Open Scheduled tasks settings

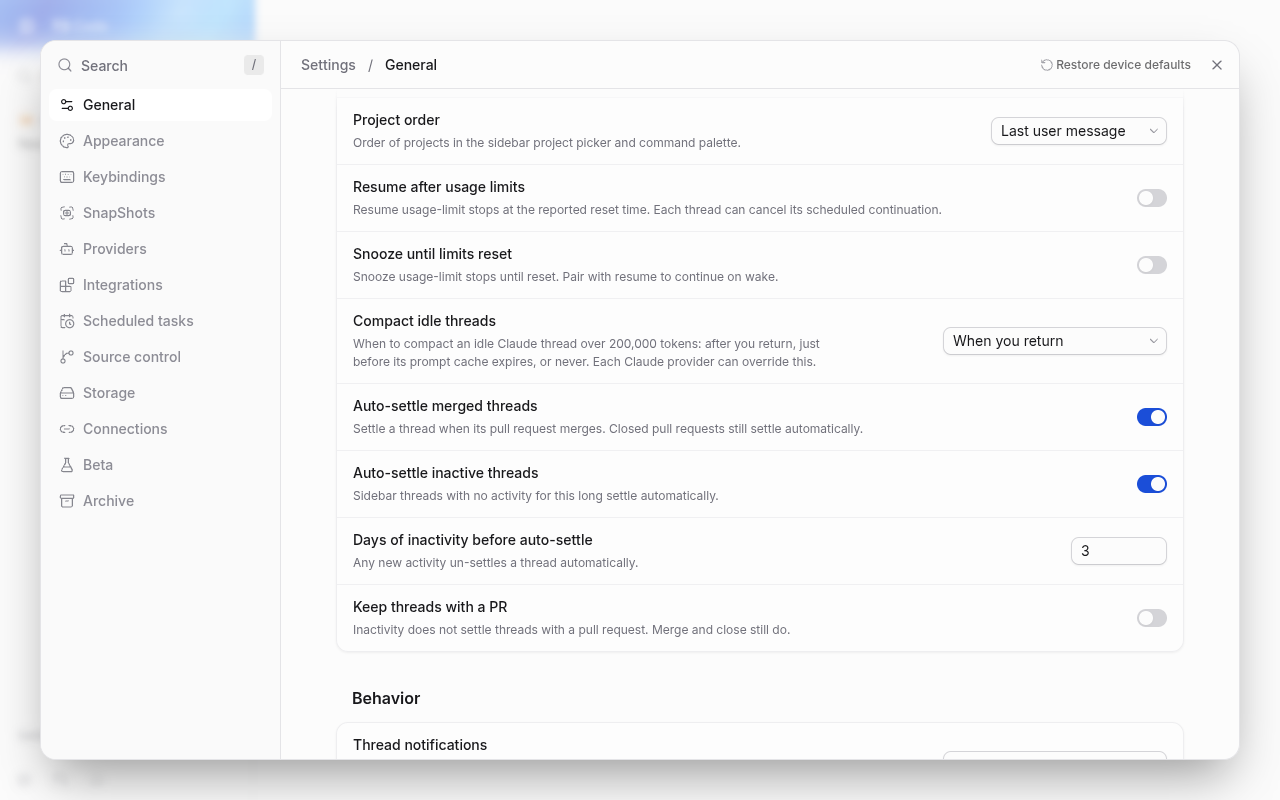pyautogui.click(x=160, y=321)
